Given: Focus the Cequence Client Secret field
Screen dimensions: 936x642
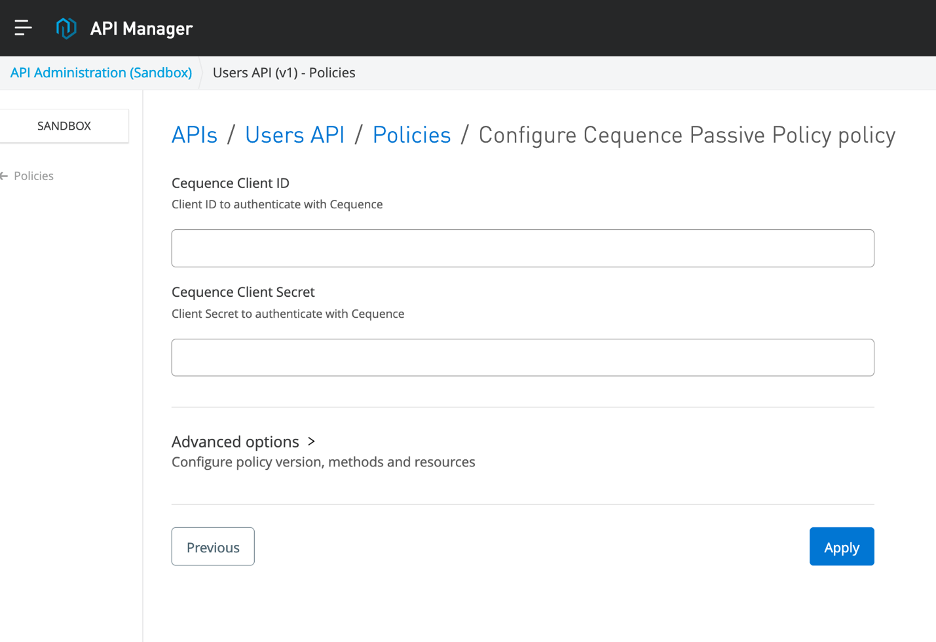Looking at the screenshot, I should (x=523, y=358).
